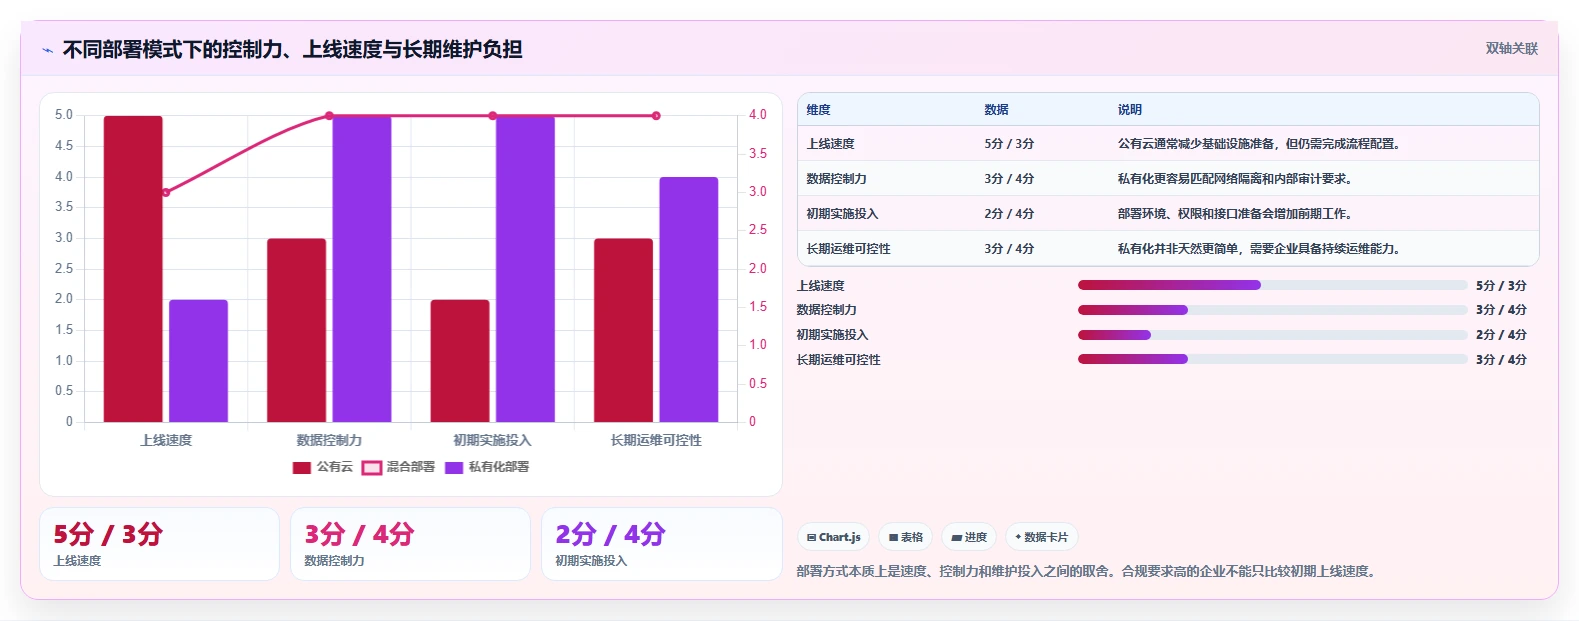
Task: Select the 表格 tag chip
Action: click(x=905, y=537)
